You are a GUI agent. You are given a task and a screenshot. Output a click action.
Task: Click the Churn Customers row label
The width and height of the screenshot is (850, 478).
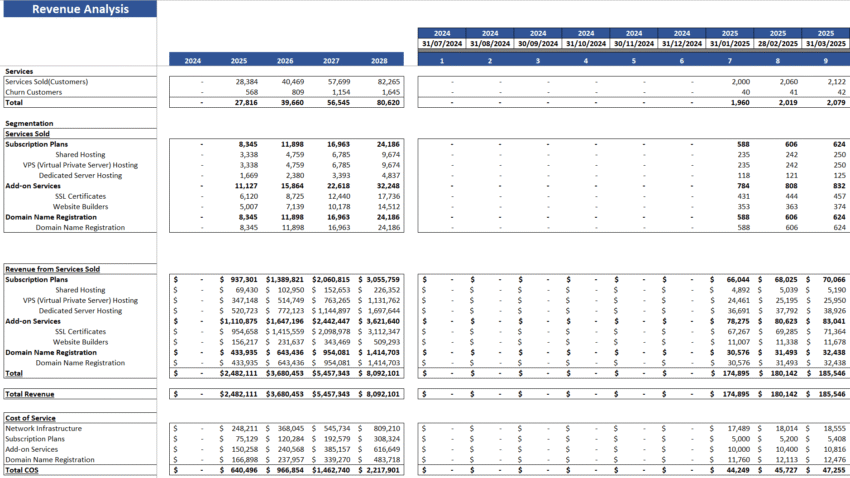coord(34,92)
